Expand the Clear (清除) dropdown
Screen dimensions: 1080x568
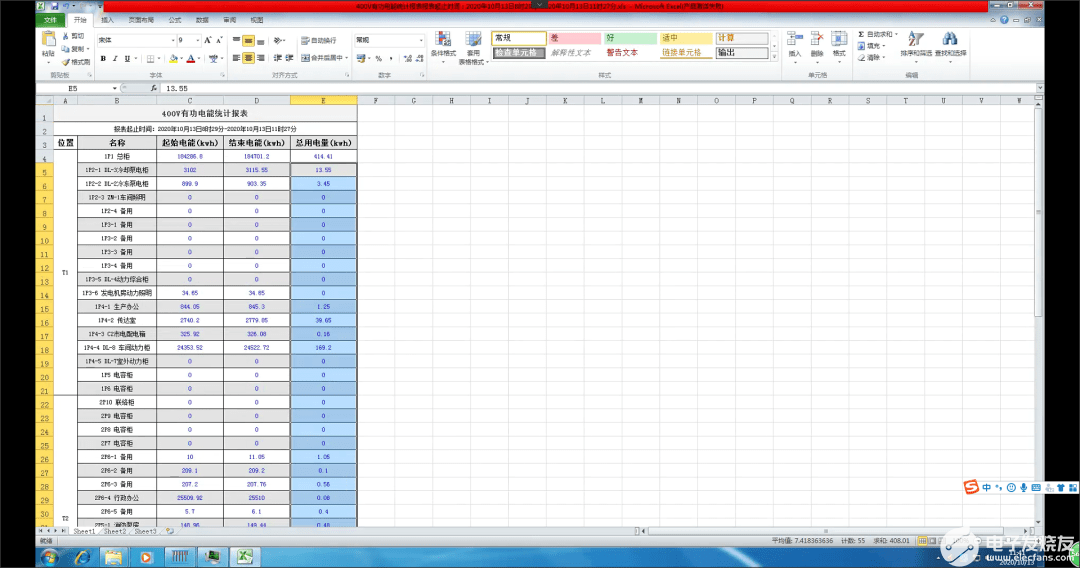883,58
